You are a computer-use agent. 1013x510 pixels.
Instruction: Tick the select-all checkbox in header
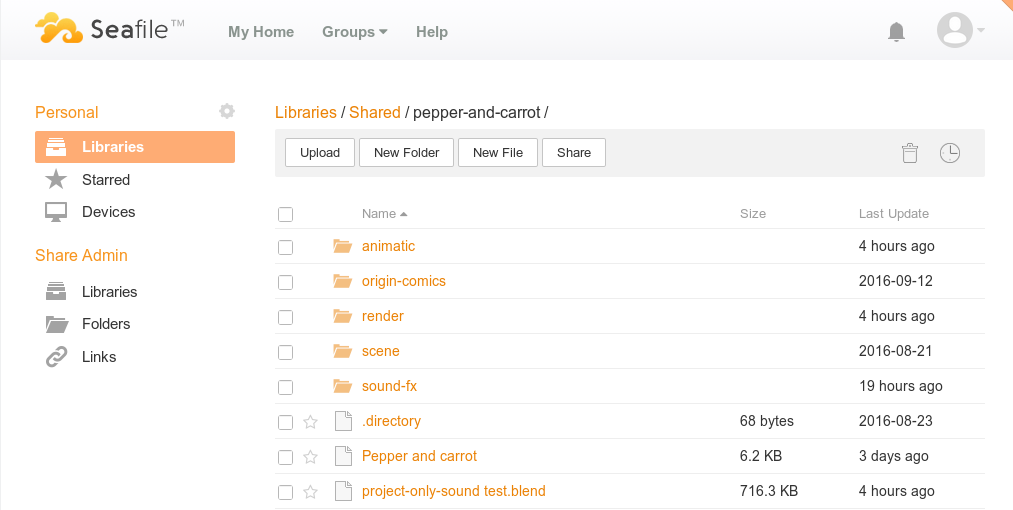click(286, 214)
